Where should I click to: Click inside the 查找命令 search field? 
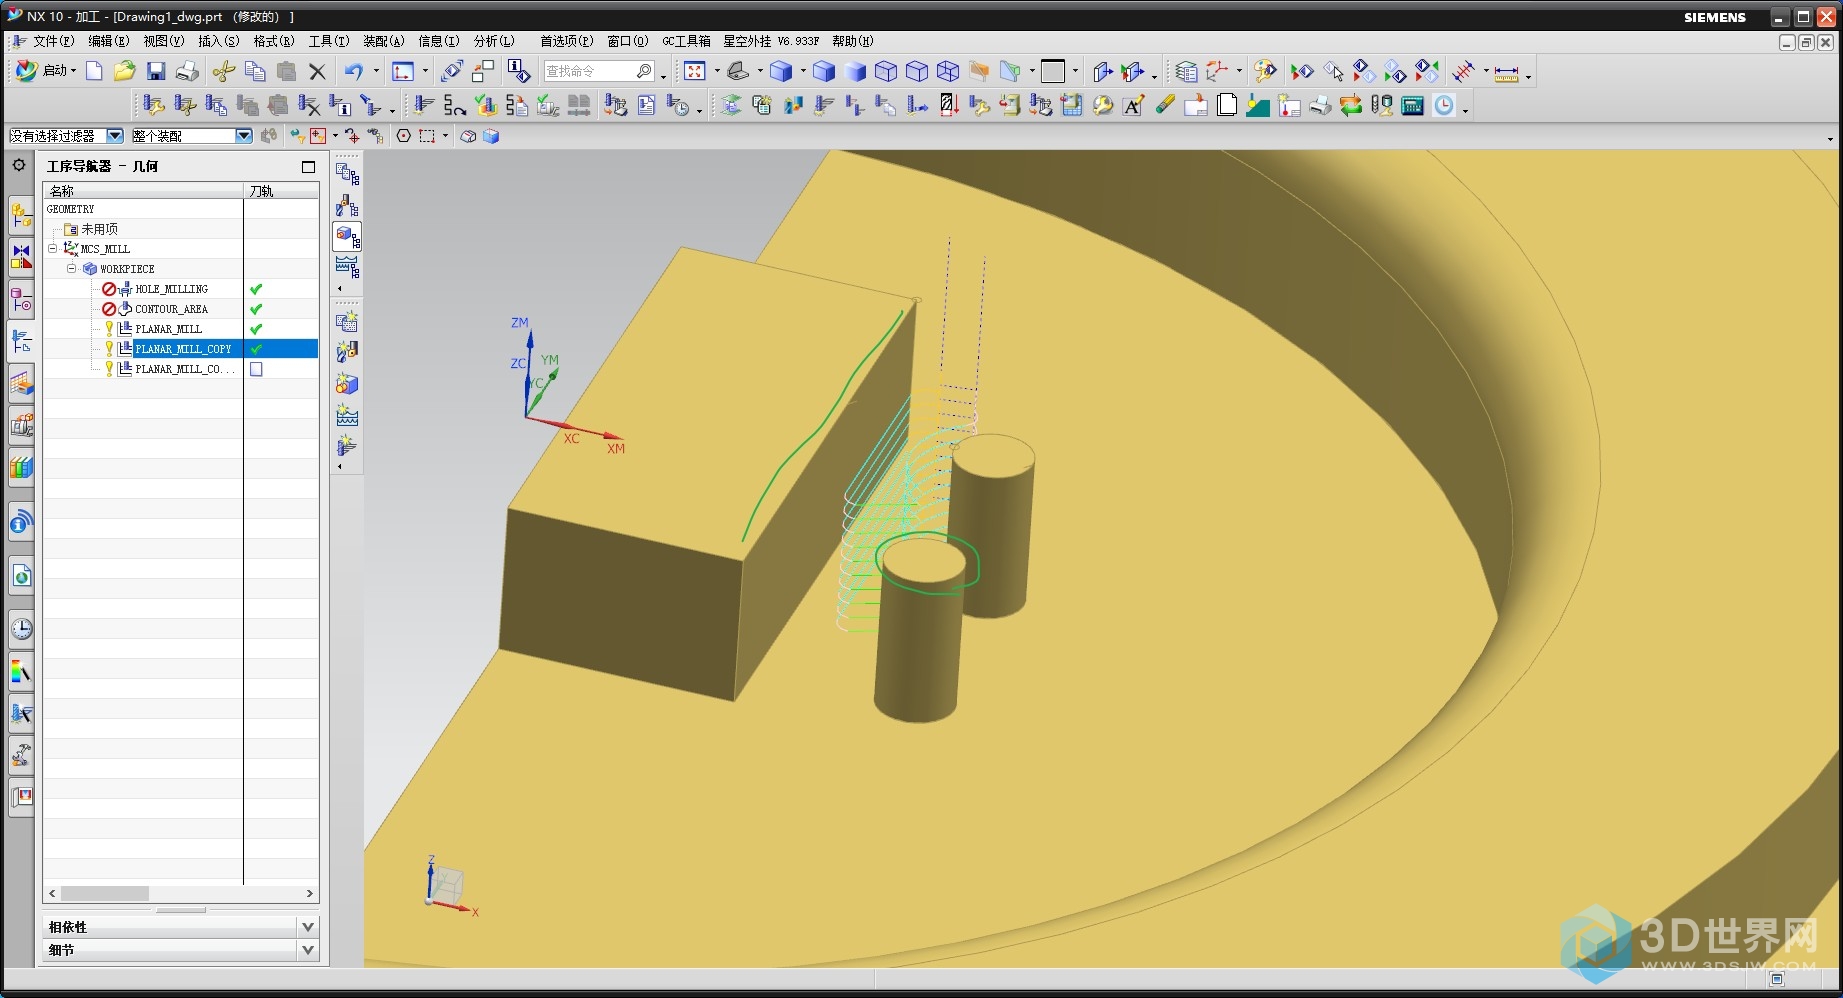[x=590, y=71]
